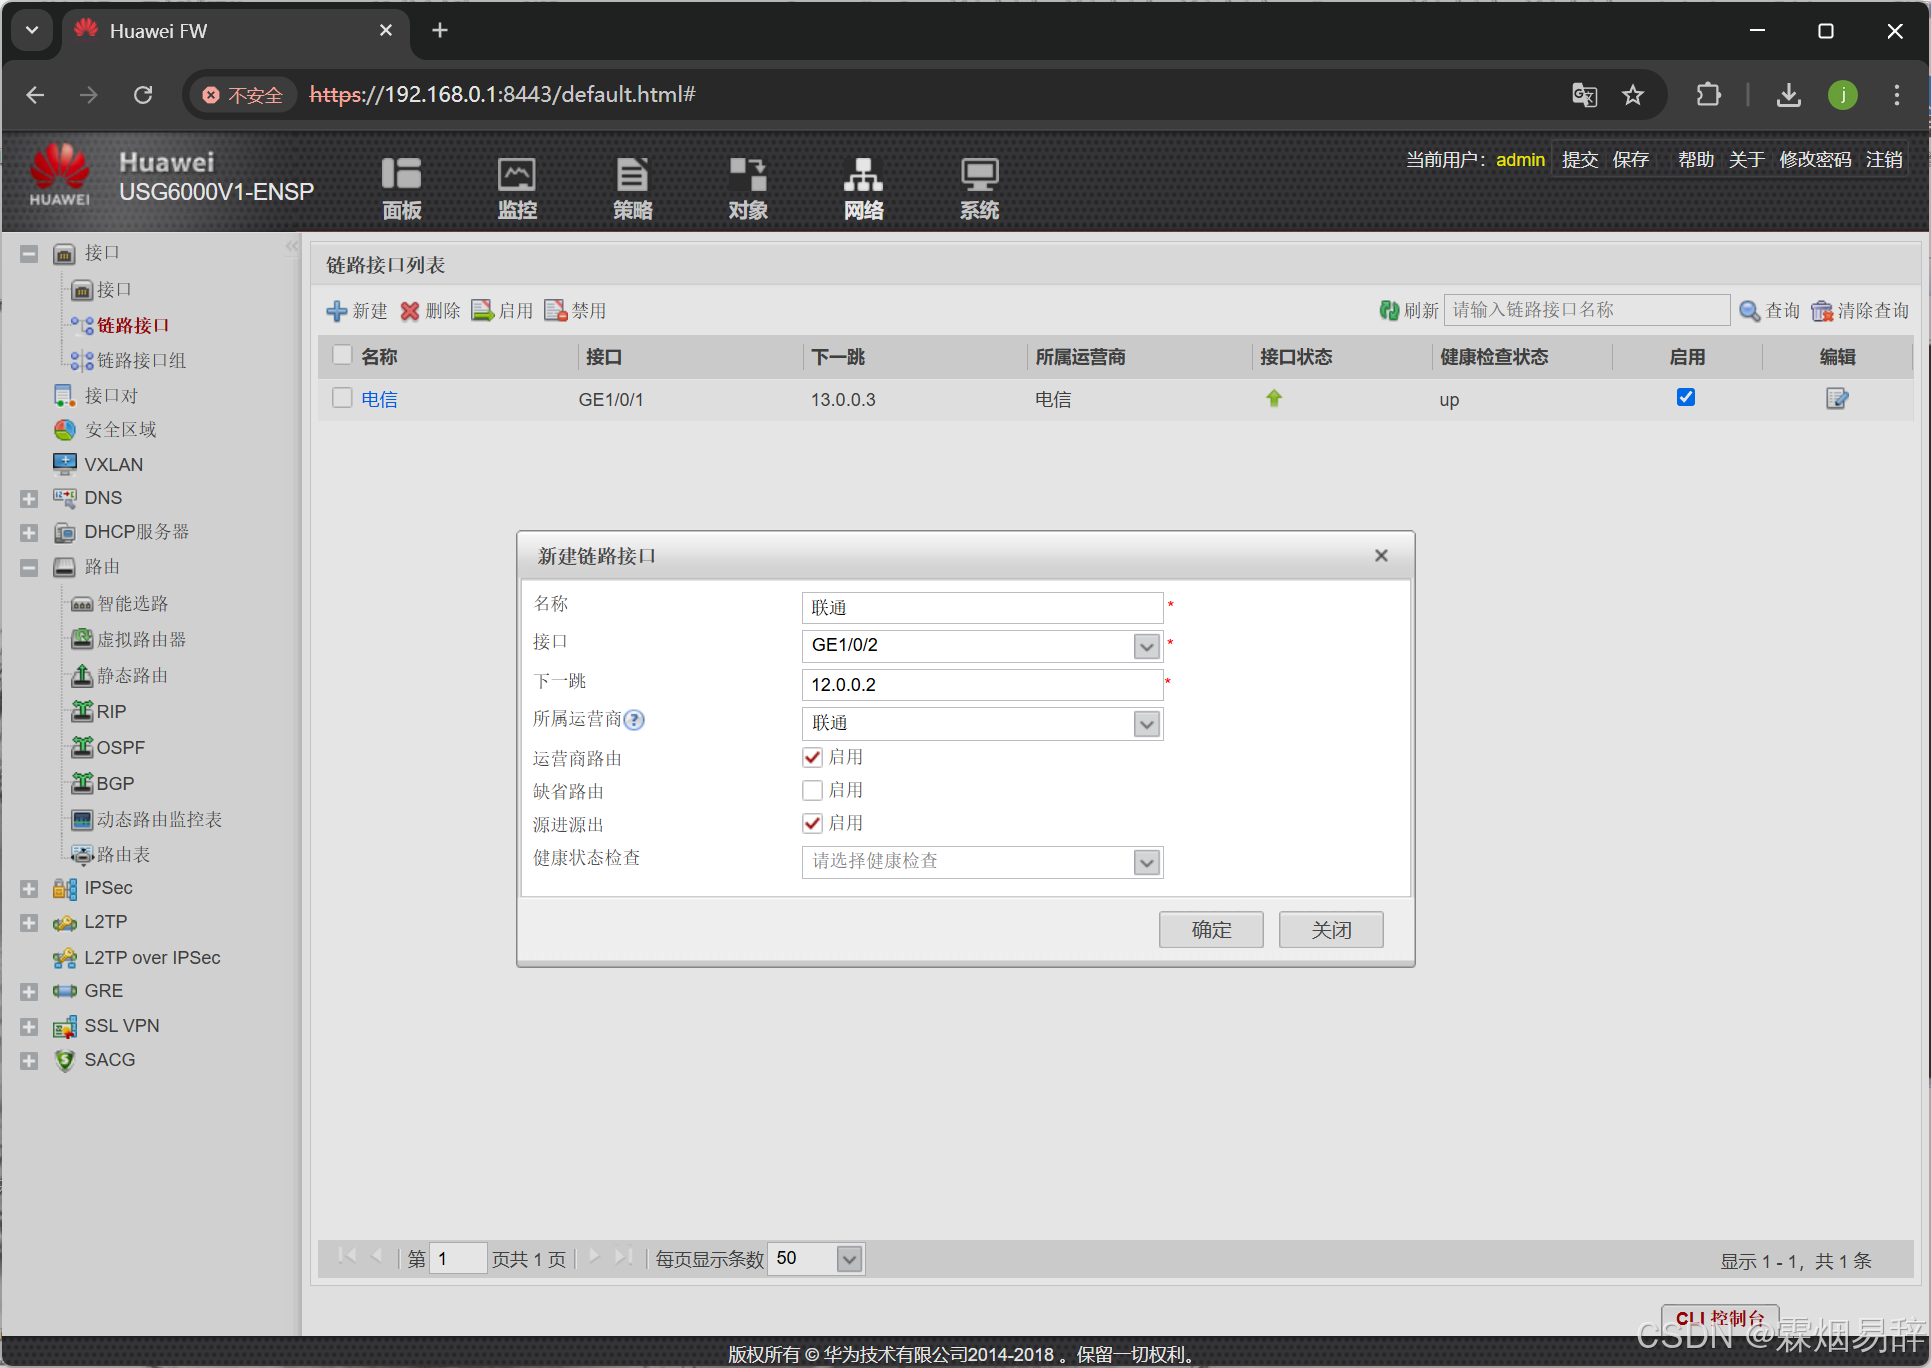Toggle the 源进源出 启用 checkbox

tap(812, 824)
